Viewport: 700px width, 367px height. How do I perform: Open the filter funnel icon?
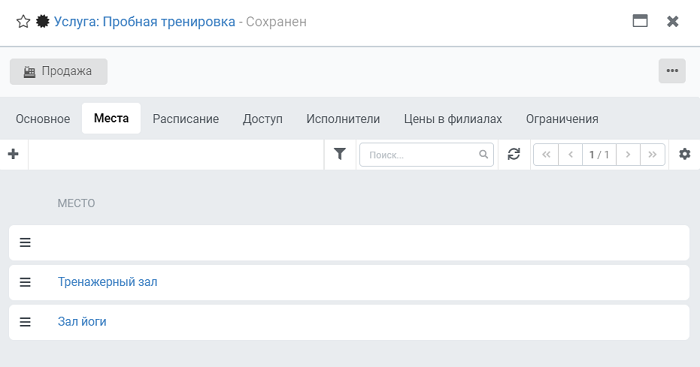(340, 154)
